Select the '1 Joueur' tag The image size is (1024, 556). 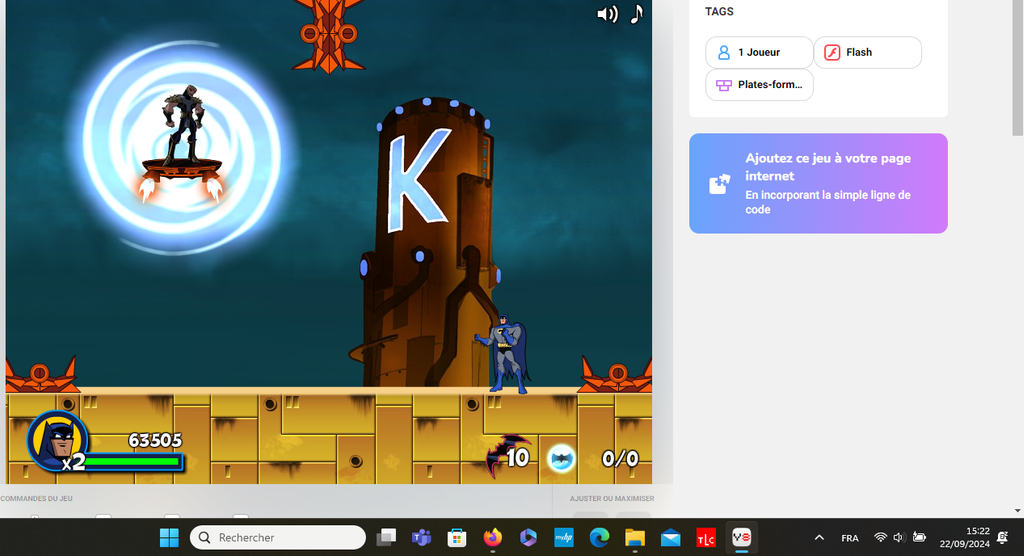pos(759,52)
